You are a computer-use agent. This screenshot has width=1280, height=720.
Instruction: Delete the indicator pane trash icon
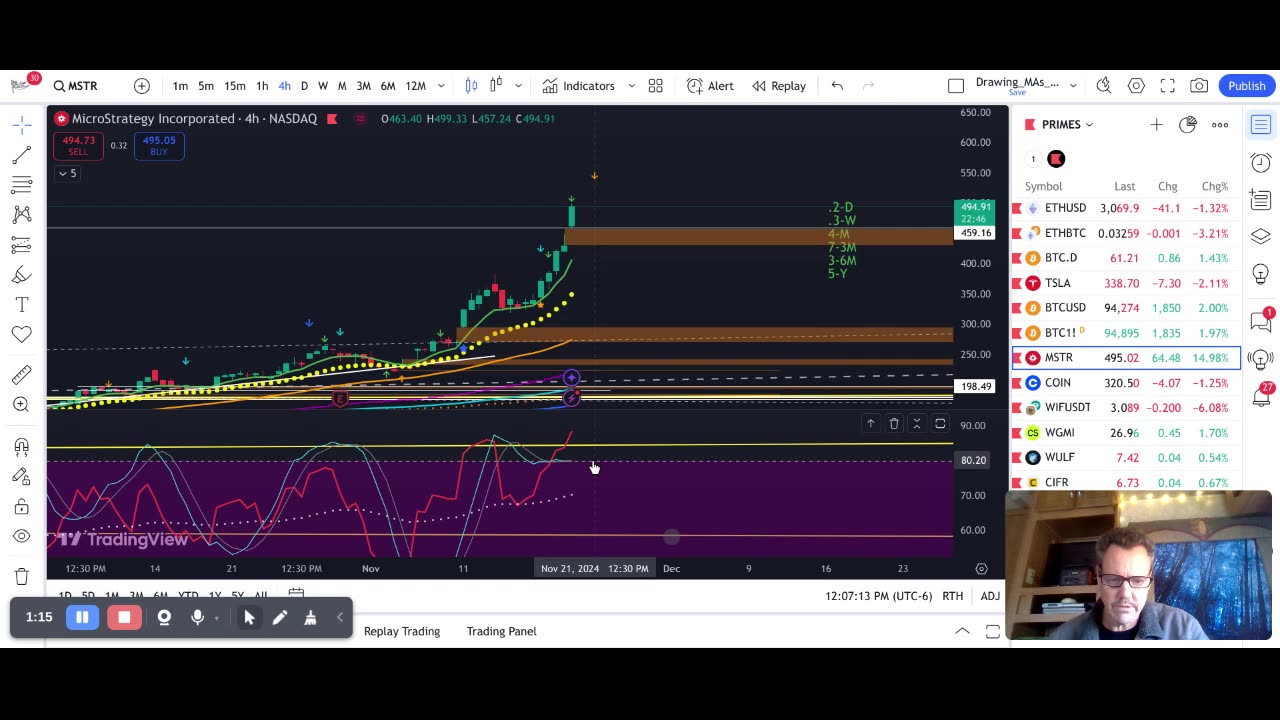[x=894, y=424]
